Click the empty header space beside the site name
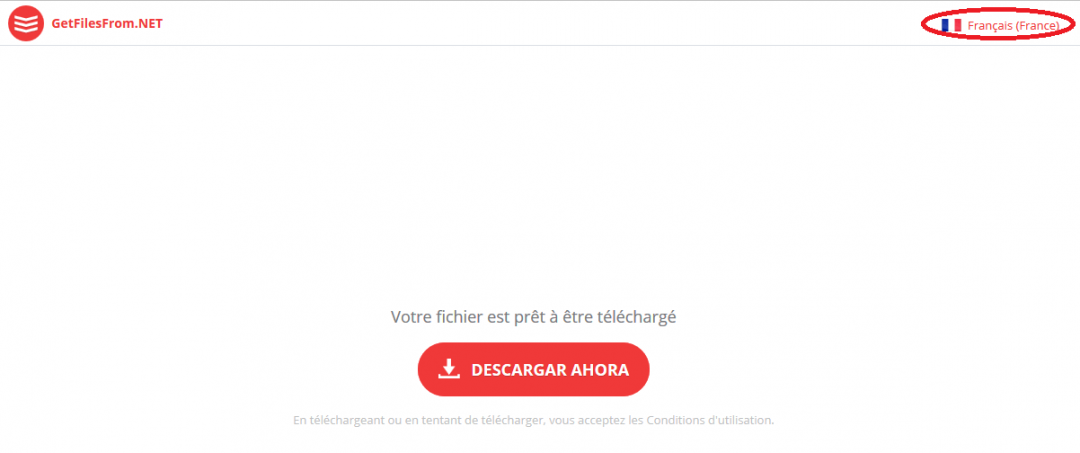The image size is (1080, 453). [537, 23]
